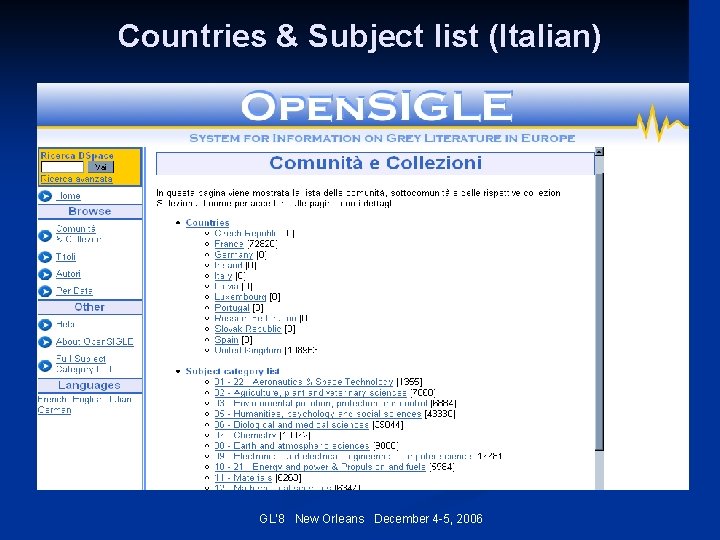
Task: Open the Ricerca avanzata link
Action: (76, 179)
